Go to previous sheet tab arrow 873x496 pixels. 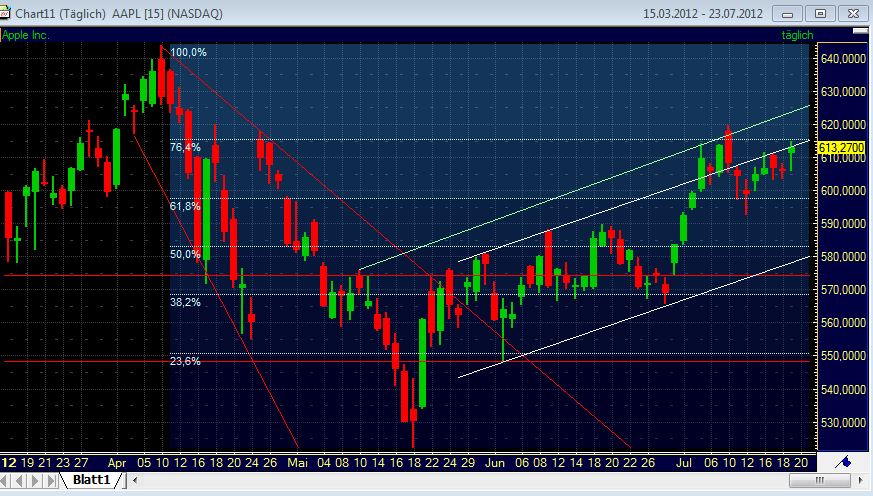[x=20, y=480]
